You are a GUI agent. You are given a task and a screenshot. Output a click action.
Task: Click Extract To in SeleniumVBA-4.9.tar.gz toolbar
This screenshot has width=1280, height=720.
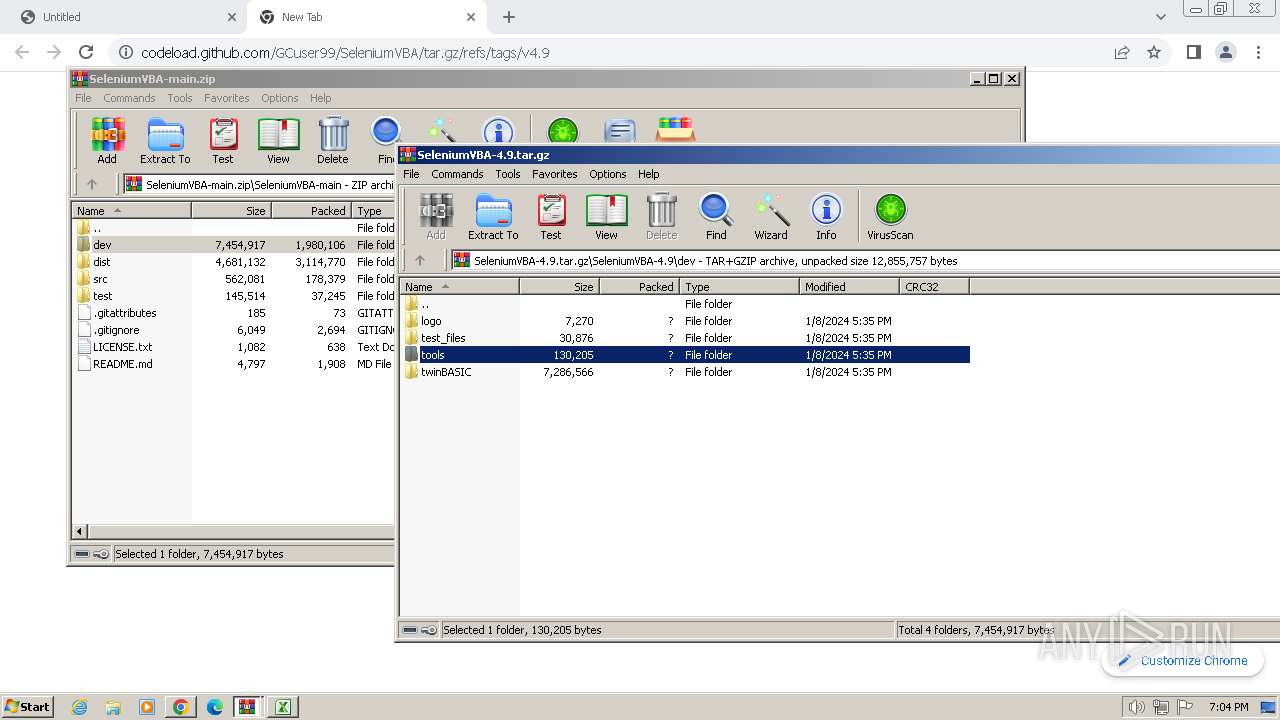click(493, 217)
